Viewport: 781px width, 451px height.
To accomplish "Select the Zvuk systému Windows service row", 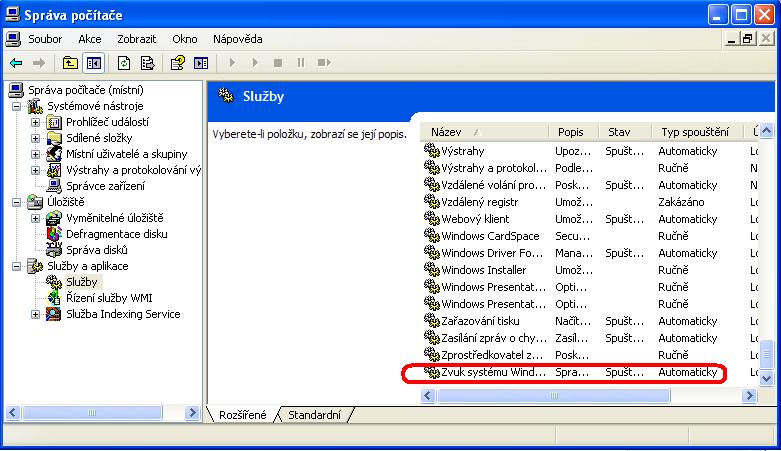I will click(494, 373).
